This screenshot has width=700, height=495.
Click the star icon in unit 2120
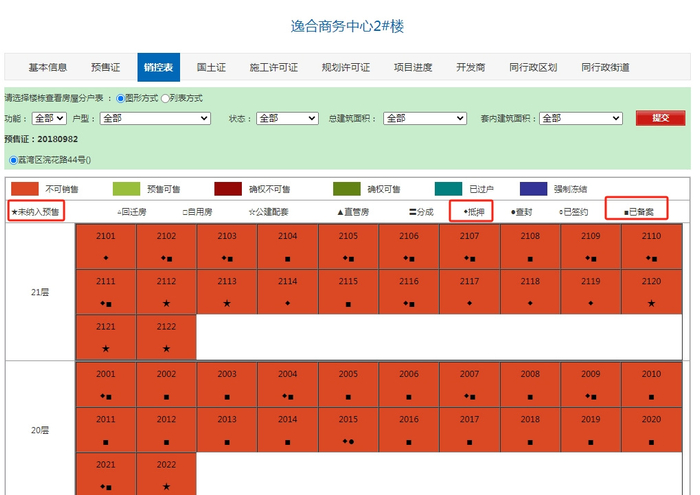[651, 303]
